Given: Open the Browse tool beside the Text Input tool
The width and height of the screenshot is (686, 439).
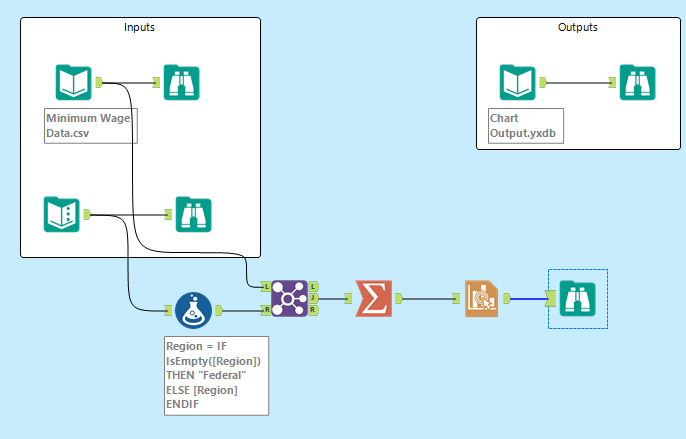Looking at the screenshot, I should tap(193, 214).
